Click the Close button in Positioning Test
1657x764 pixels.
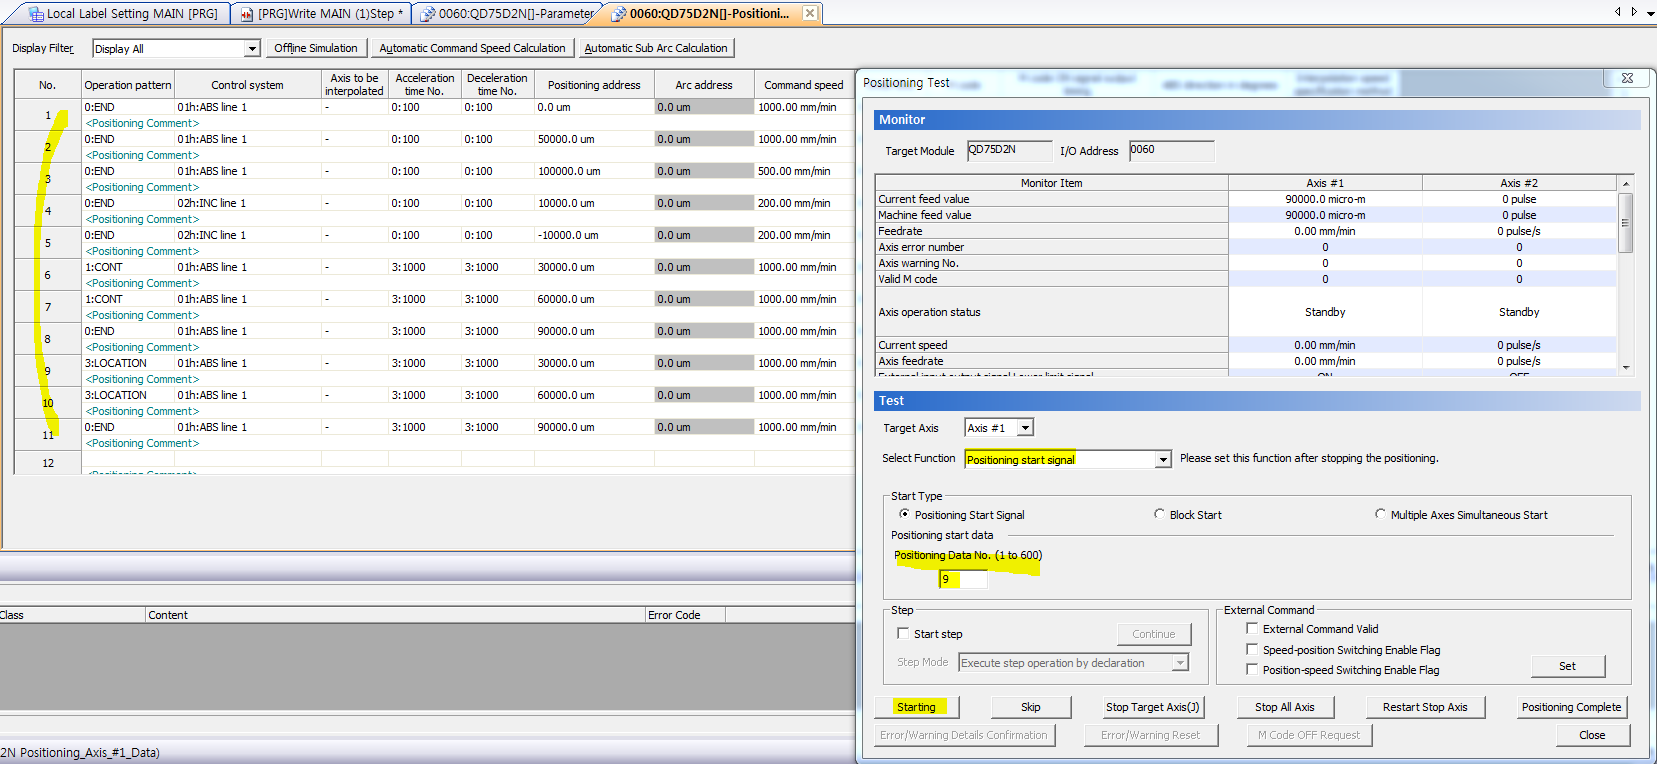coord(1592,735)
